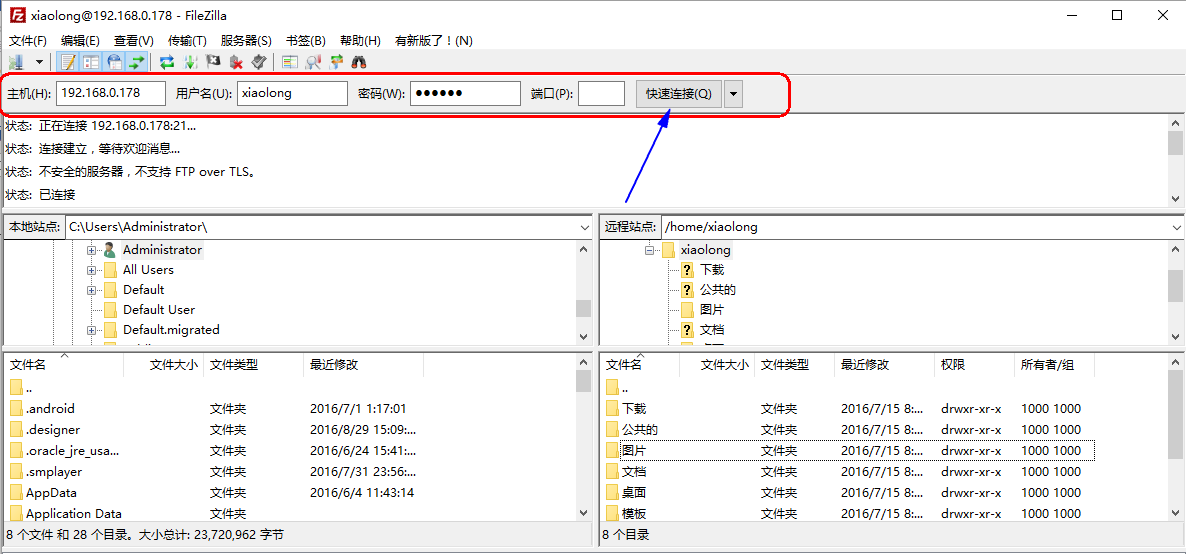Toggle the transfer queue display
This screenshot has width=1186, height=554.
pyautogui.click(x=137, y=62)
